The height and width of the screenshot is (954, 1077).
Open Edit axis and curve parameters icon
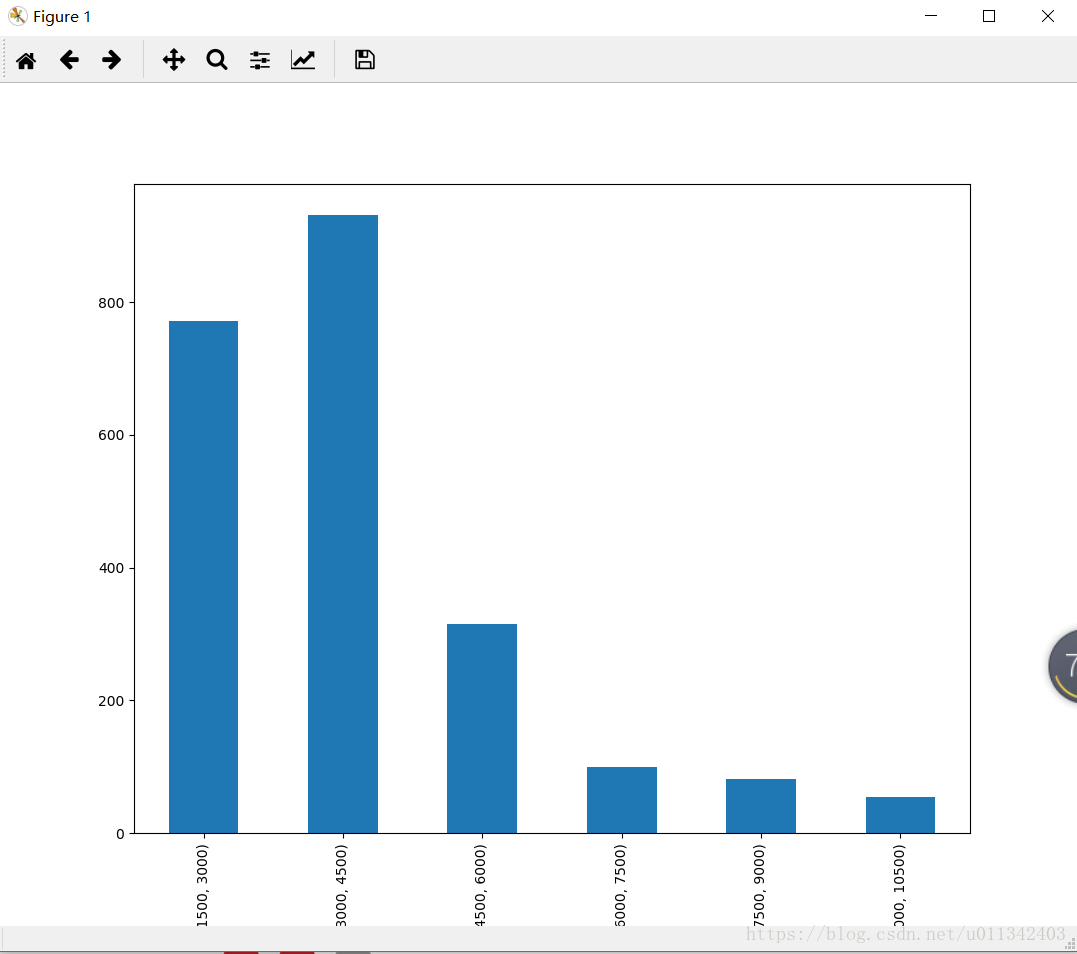[303, 60]
